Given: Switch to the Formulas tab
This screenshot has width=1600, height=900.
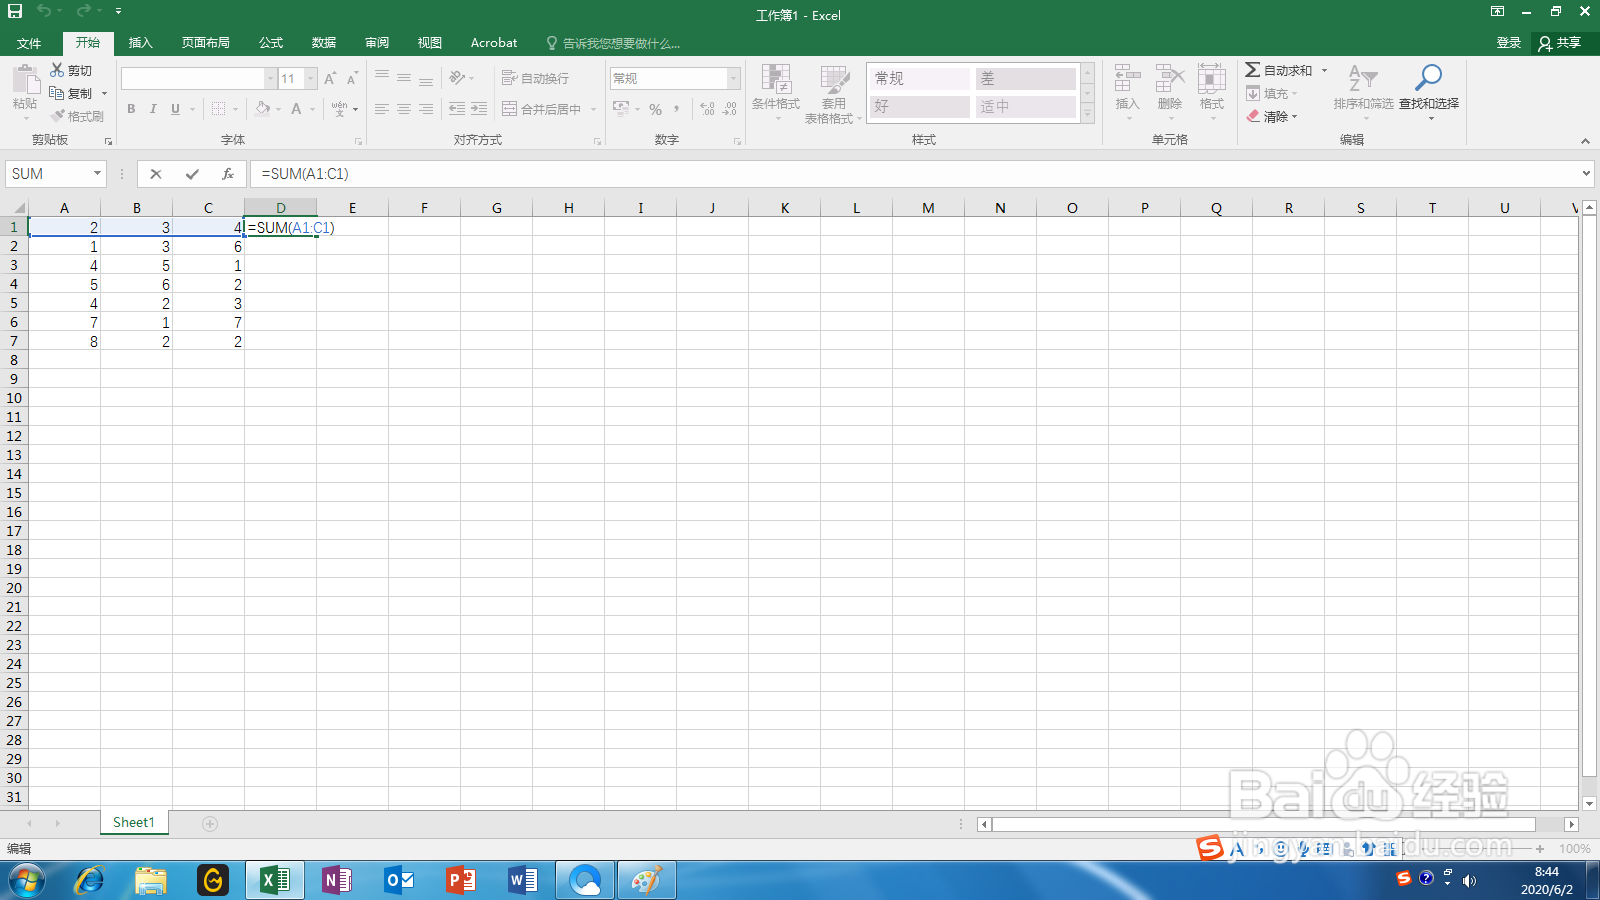Looking at the screenshot, I should pyautogui.click(x=271, y=43).
